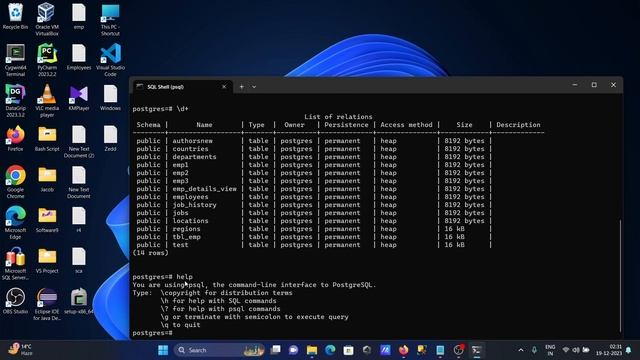The image size is (640, 360).
Task: Click the 'tbl_emp' table name
Action: [x=186, y=237]
